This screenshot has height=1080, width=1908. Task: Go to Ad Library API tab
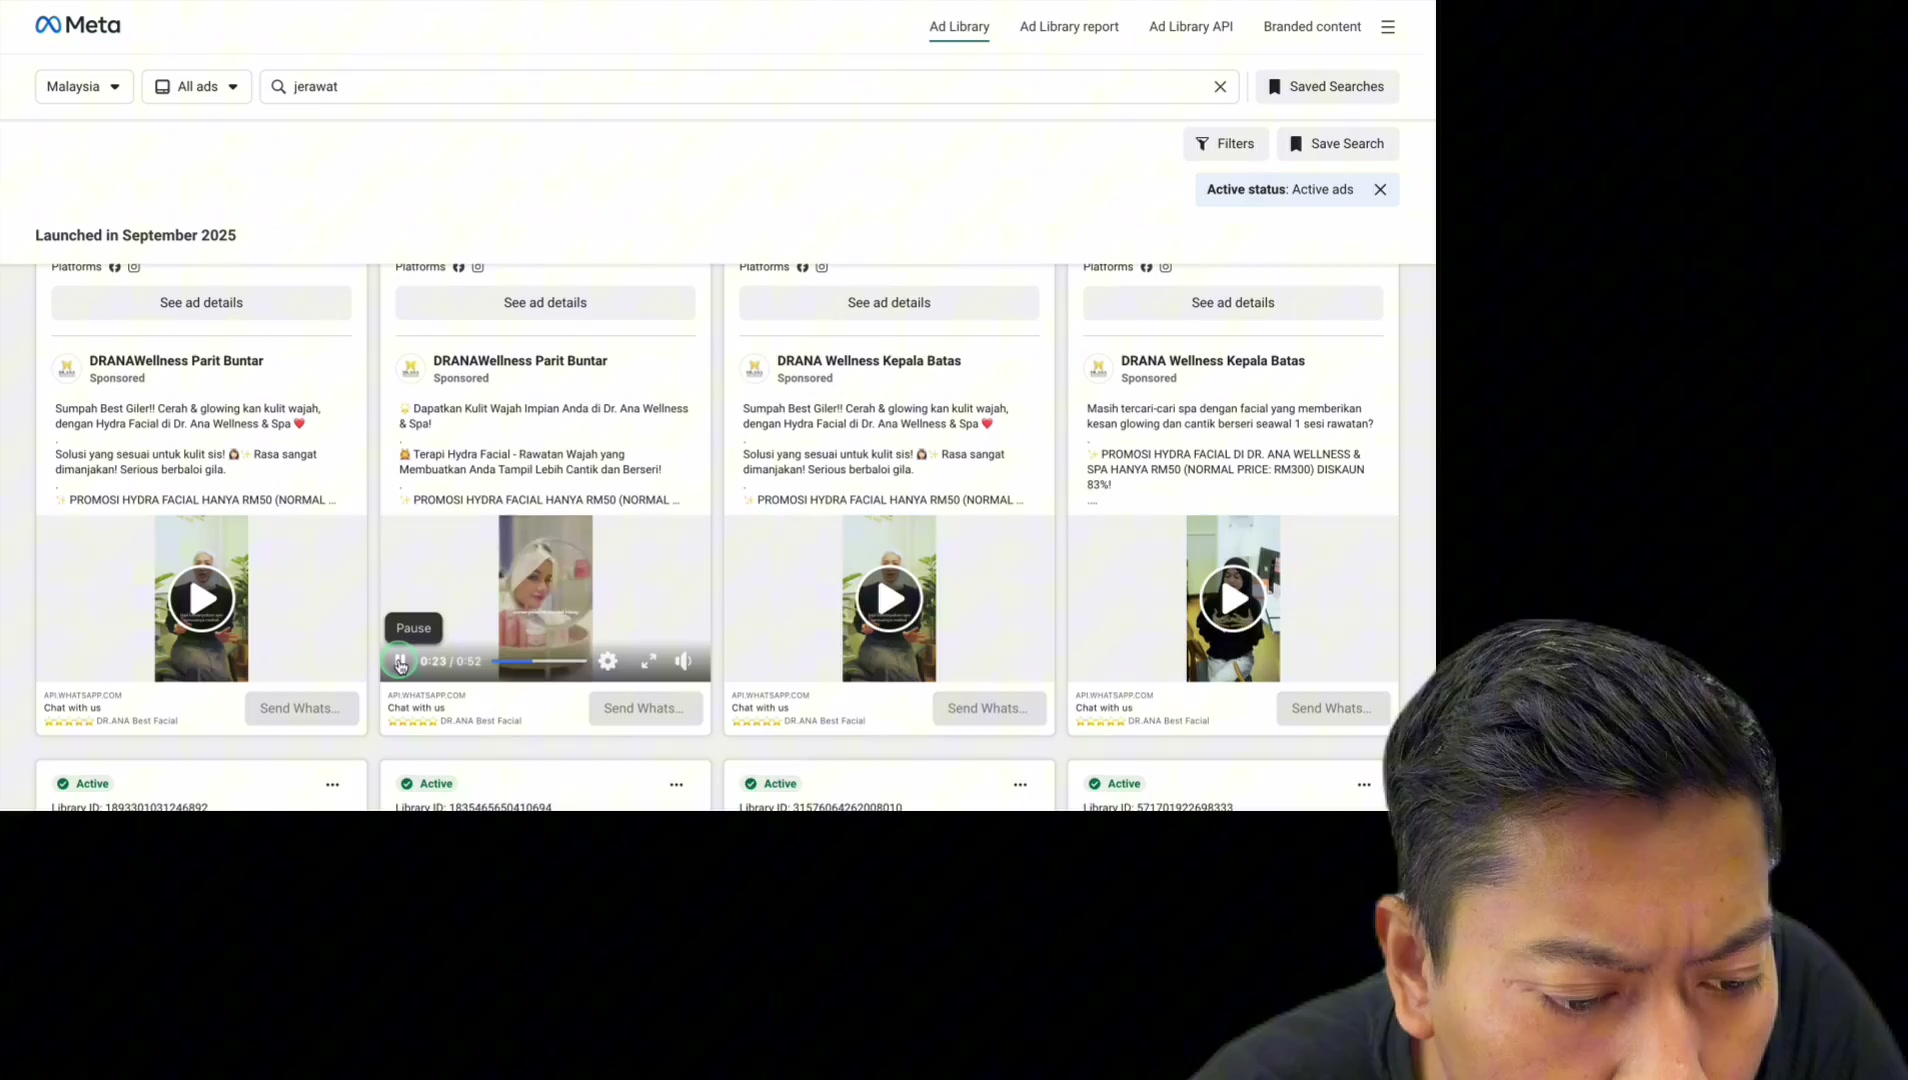coord(1190,27)
